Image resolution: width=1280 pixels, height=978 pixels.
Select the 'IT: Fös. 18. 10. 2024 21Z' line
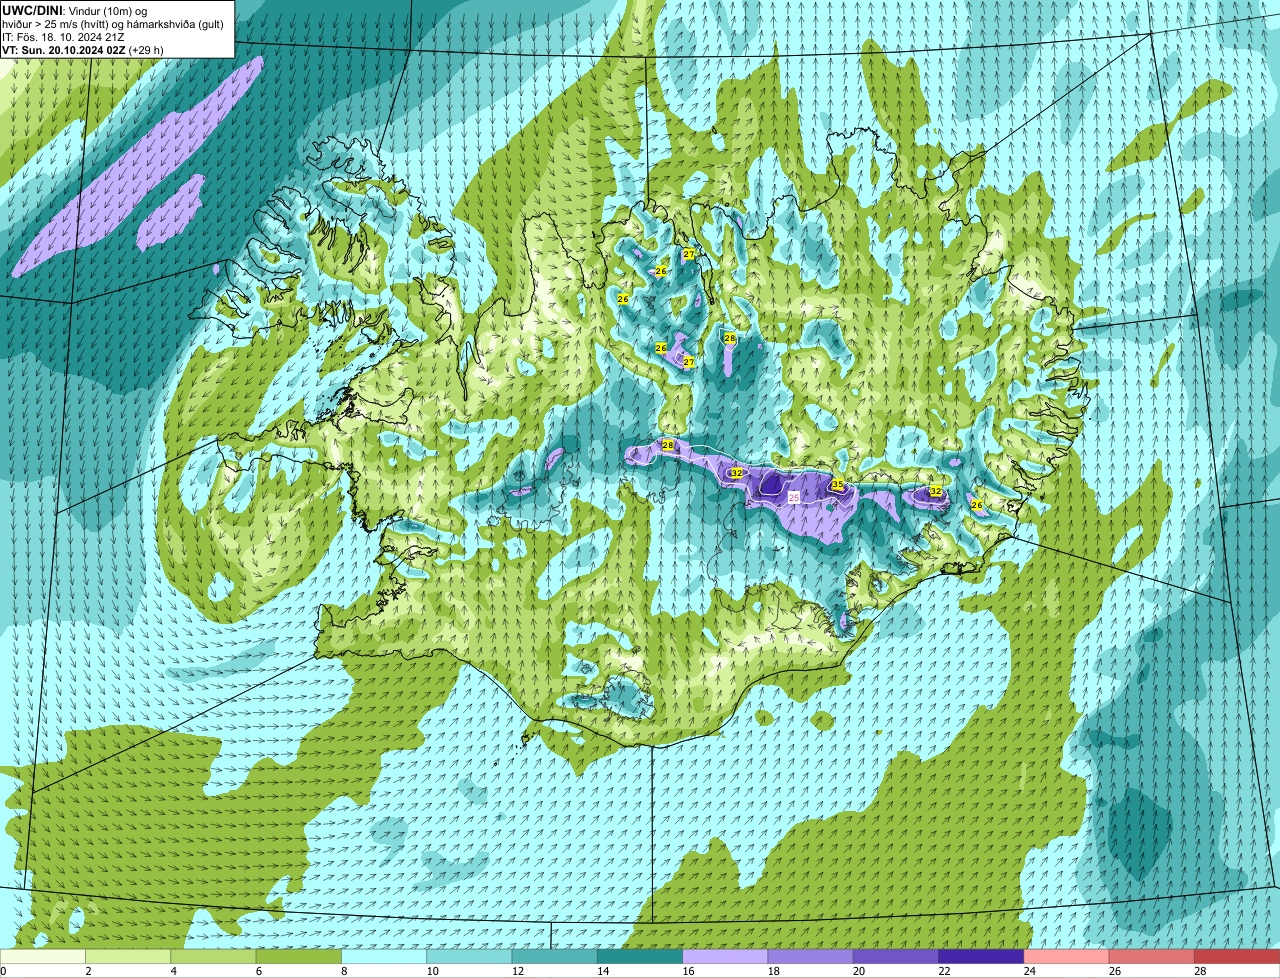tap(63, 36)
